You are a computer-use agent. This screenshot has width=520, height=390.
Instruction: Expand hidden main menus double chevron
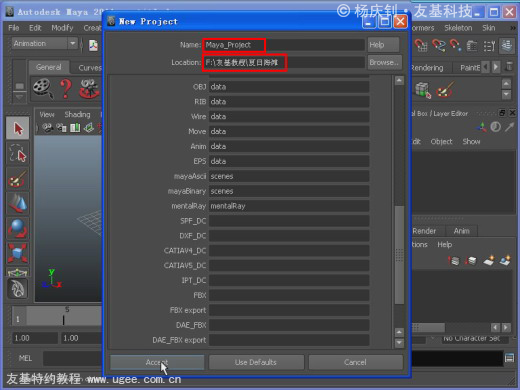[x=512, y=28]
